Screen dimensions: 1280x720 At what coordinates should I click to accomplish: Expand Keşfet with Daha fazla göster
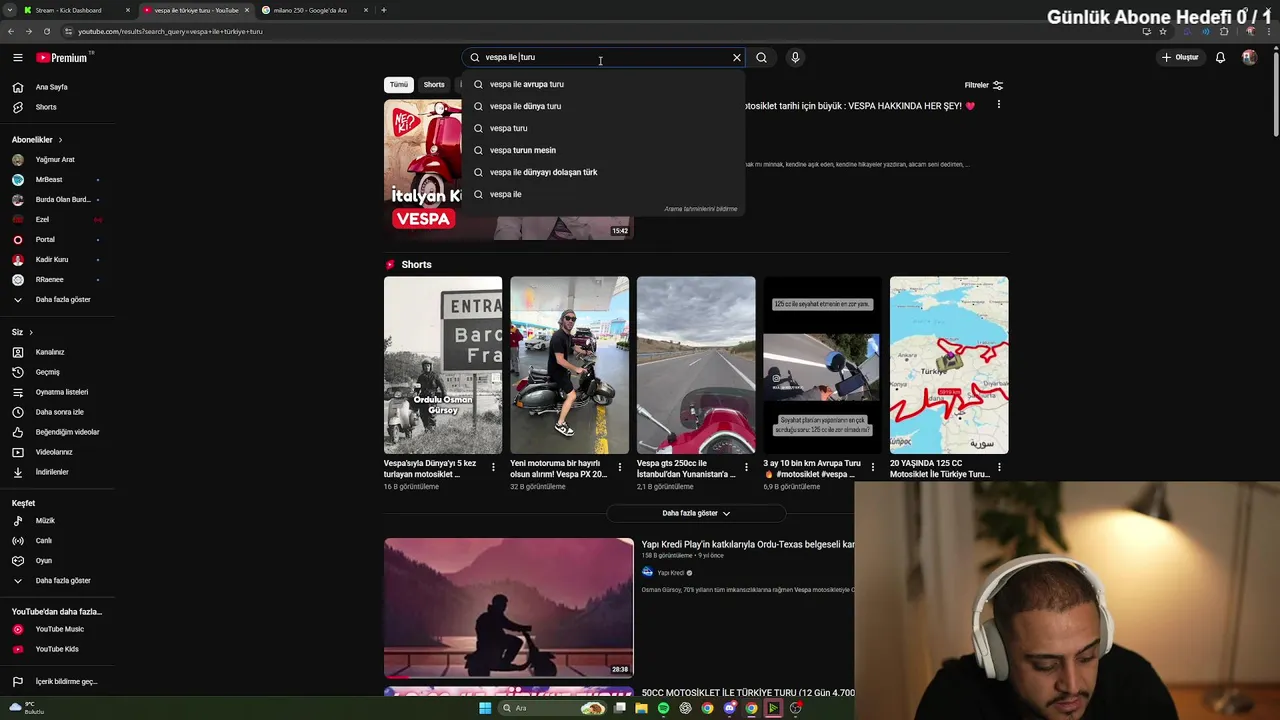[57, 581]
